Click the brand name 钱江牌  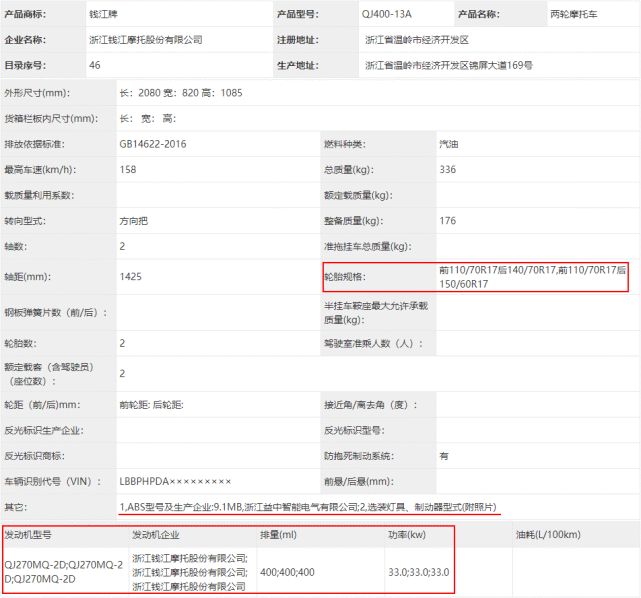(x=103, y=14)
